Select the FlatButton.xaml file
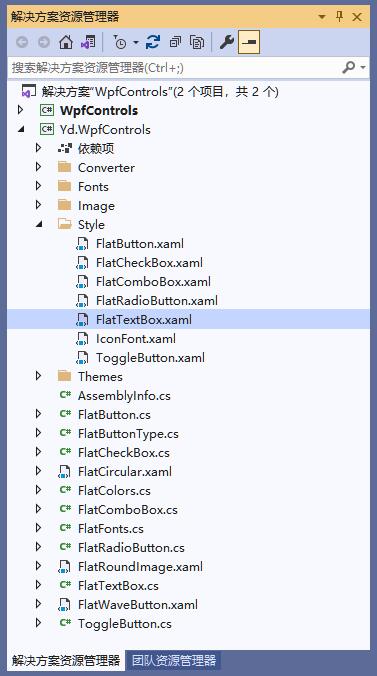Viewport: 377px width, 676px height. click(x=140, y=244)
